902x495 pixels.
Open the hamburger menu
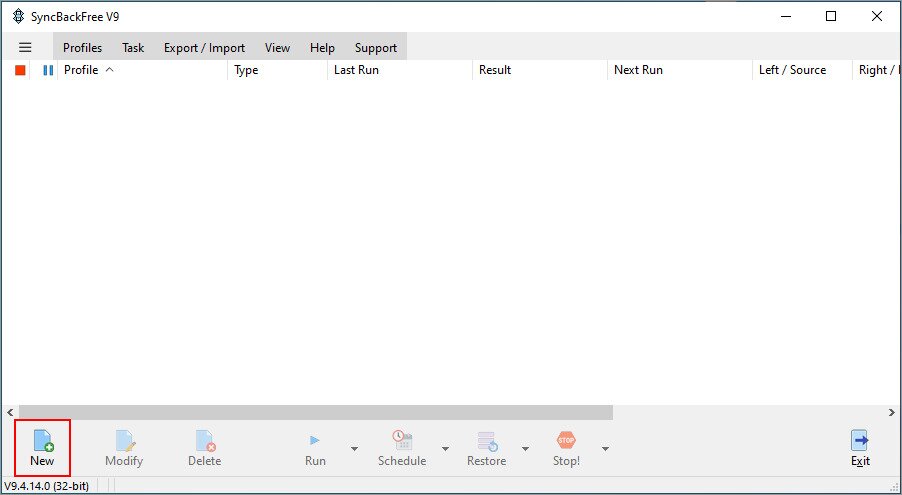pyautogui.click(x=25, y=48)
